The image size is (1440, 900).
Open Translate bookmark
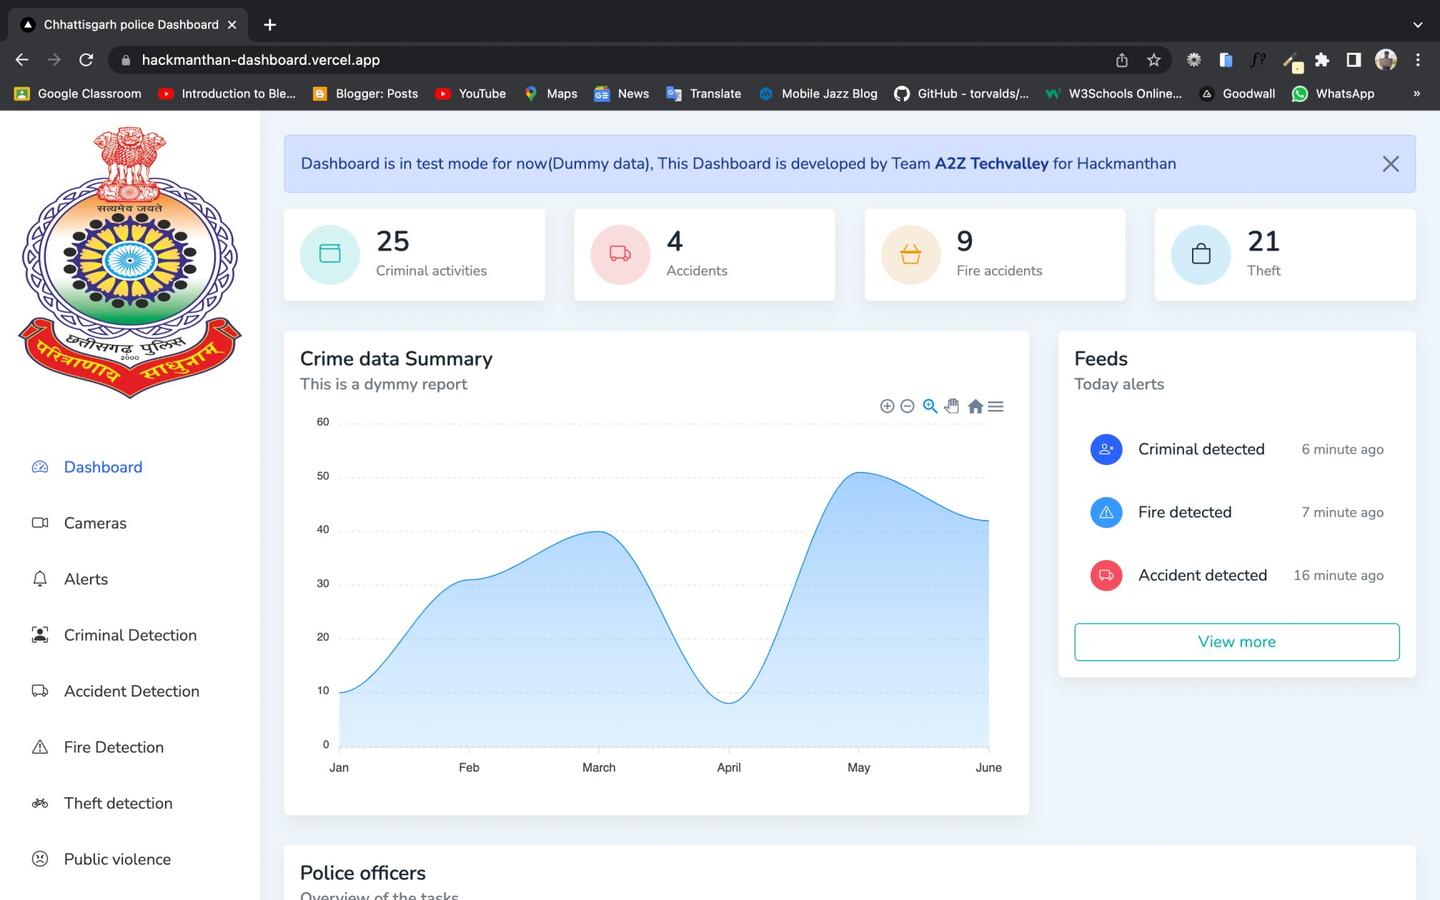(704, 94)
